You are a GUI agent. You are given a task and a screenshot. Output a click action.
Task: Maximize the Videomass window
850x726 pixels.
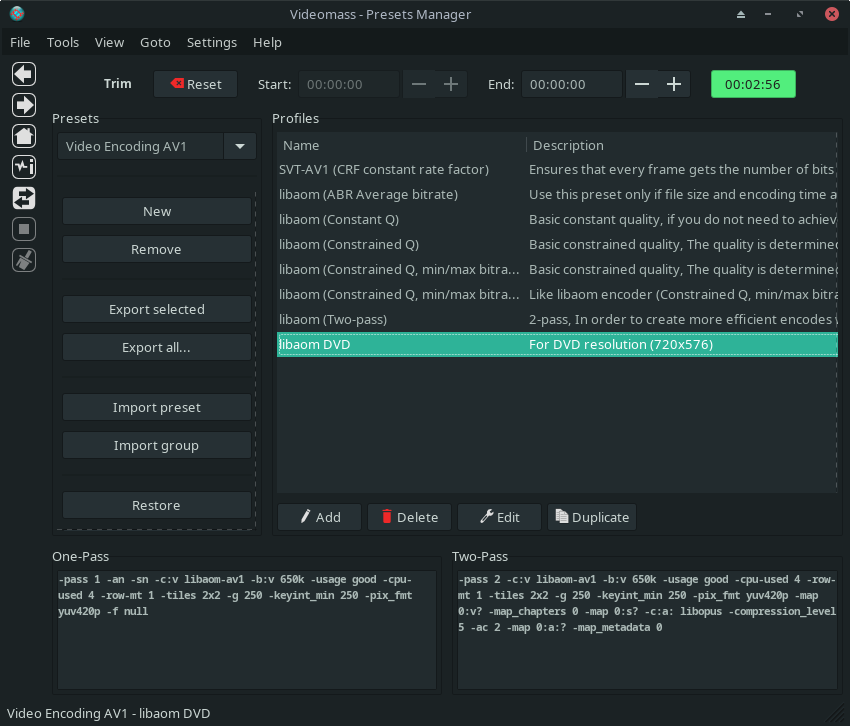click(800, 15)
